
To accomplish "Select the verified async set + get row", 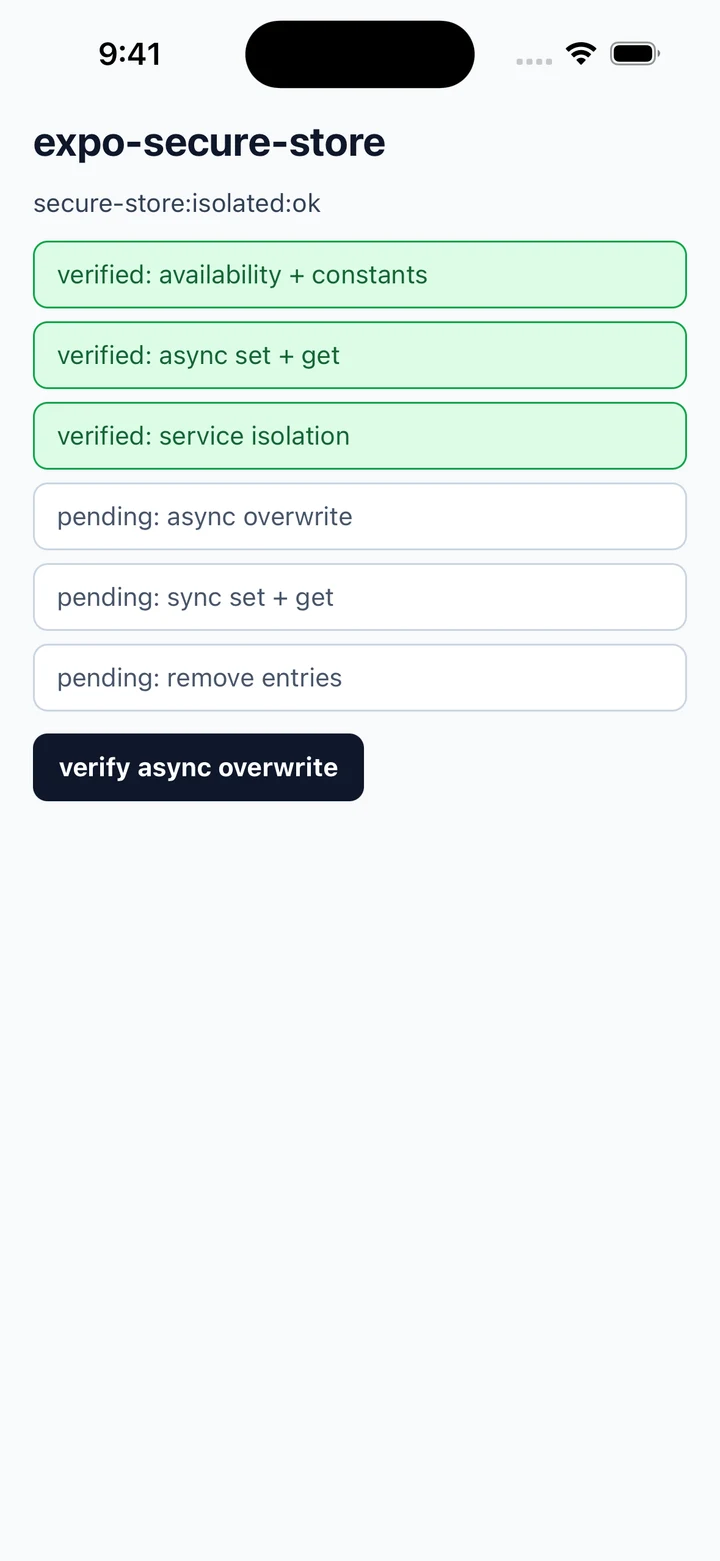I will (x=360, y=355).
